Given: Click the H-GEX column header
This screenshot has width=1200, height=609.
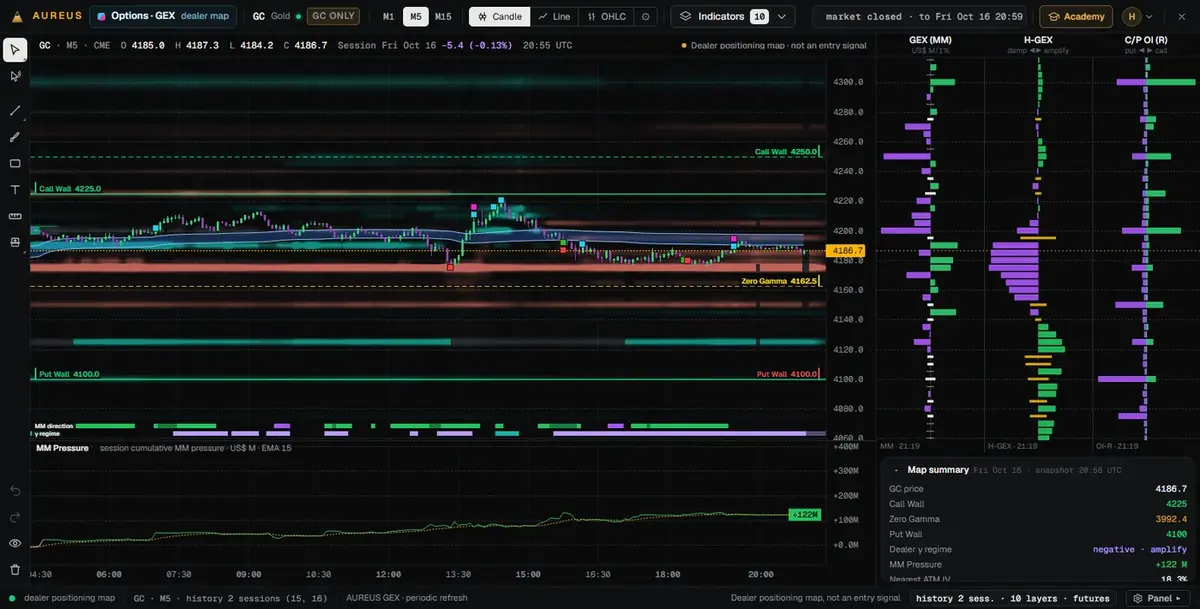Looking at the screenshot, I should pyautogui.click(x=1038, y=39).
